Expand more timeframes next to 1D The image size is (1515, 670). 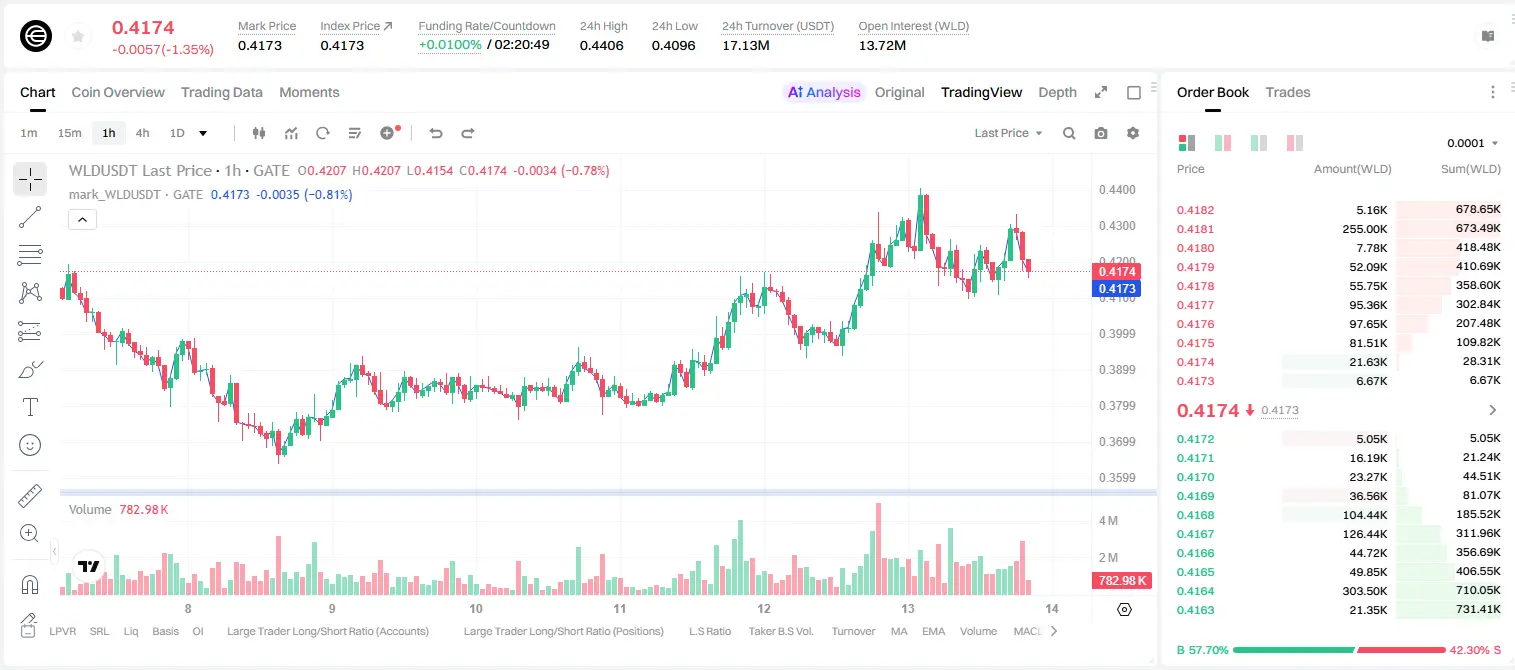[203, 133]
